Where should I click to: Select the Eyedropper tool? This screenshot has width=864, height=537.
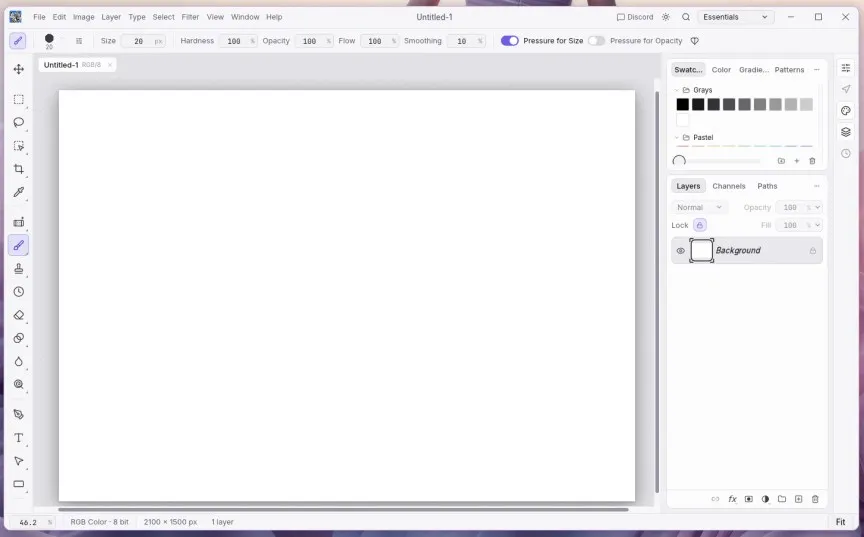[x=19, y=192]
